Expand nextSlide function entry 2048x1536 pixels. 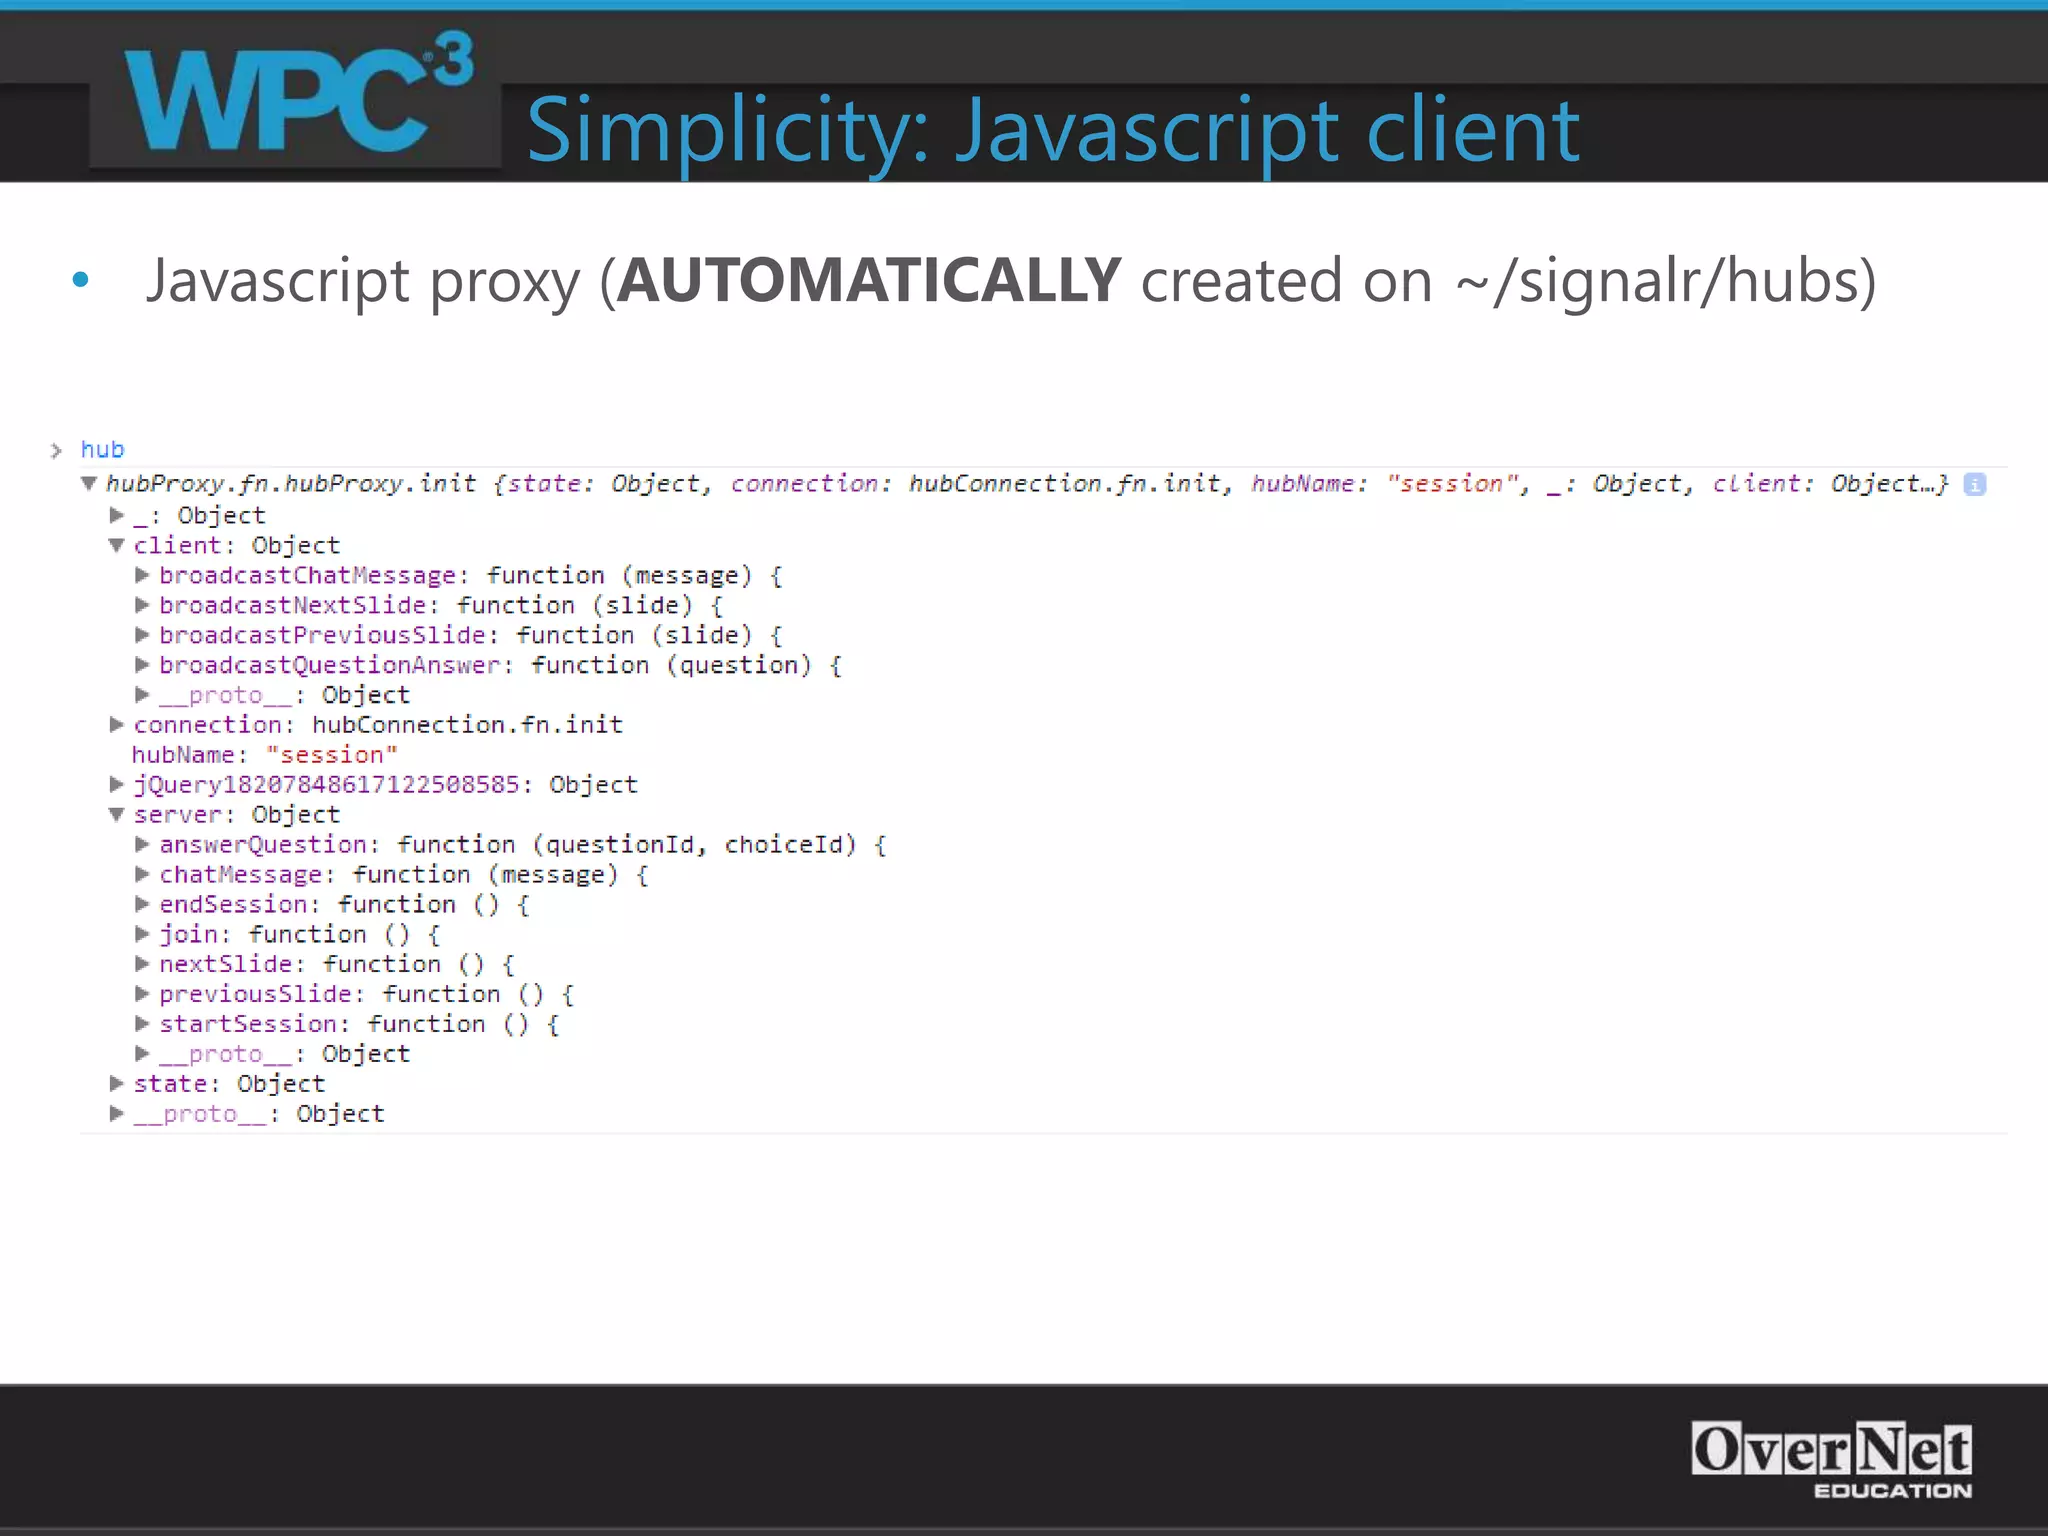[x=142, y=964]
